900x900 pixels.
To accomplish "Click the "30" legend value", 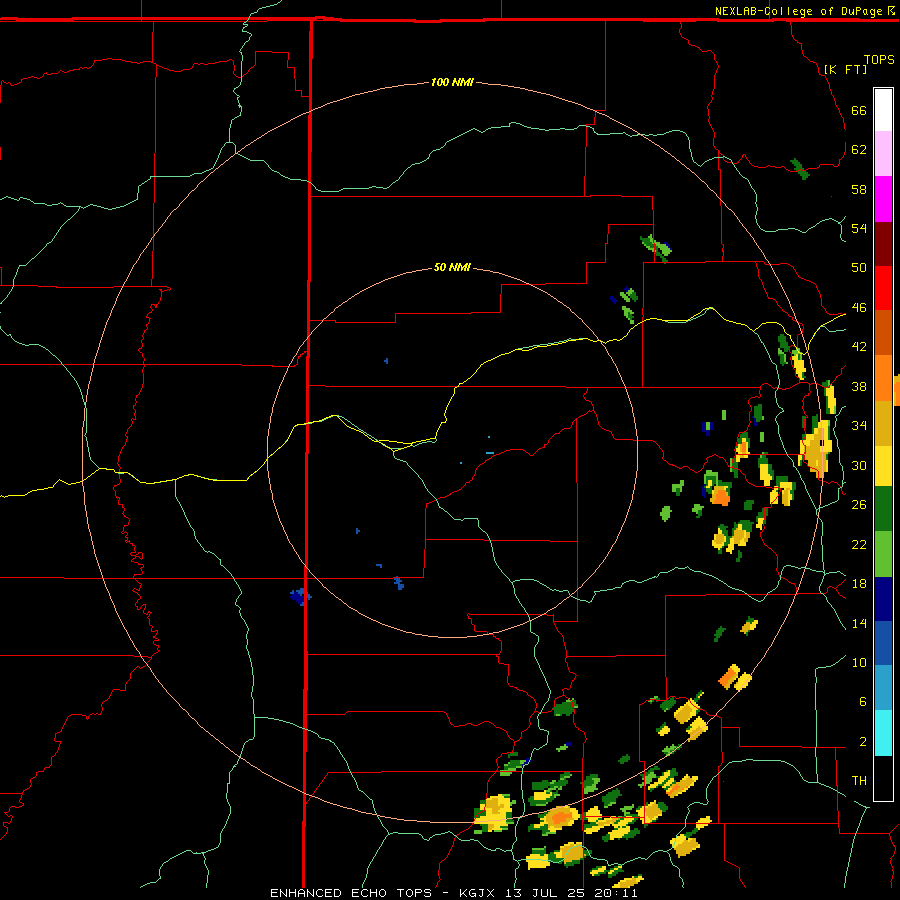I will coord(859,465).
